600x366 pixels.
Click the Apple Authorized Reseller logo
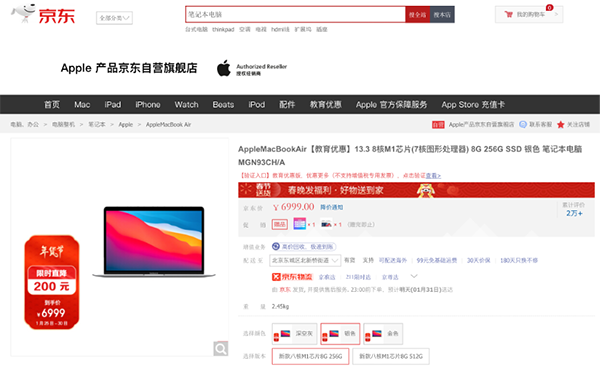coord(252,69)
